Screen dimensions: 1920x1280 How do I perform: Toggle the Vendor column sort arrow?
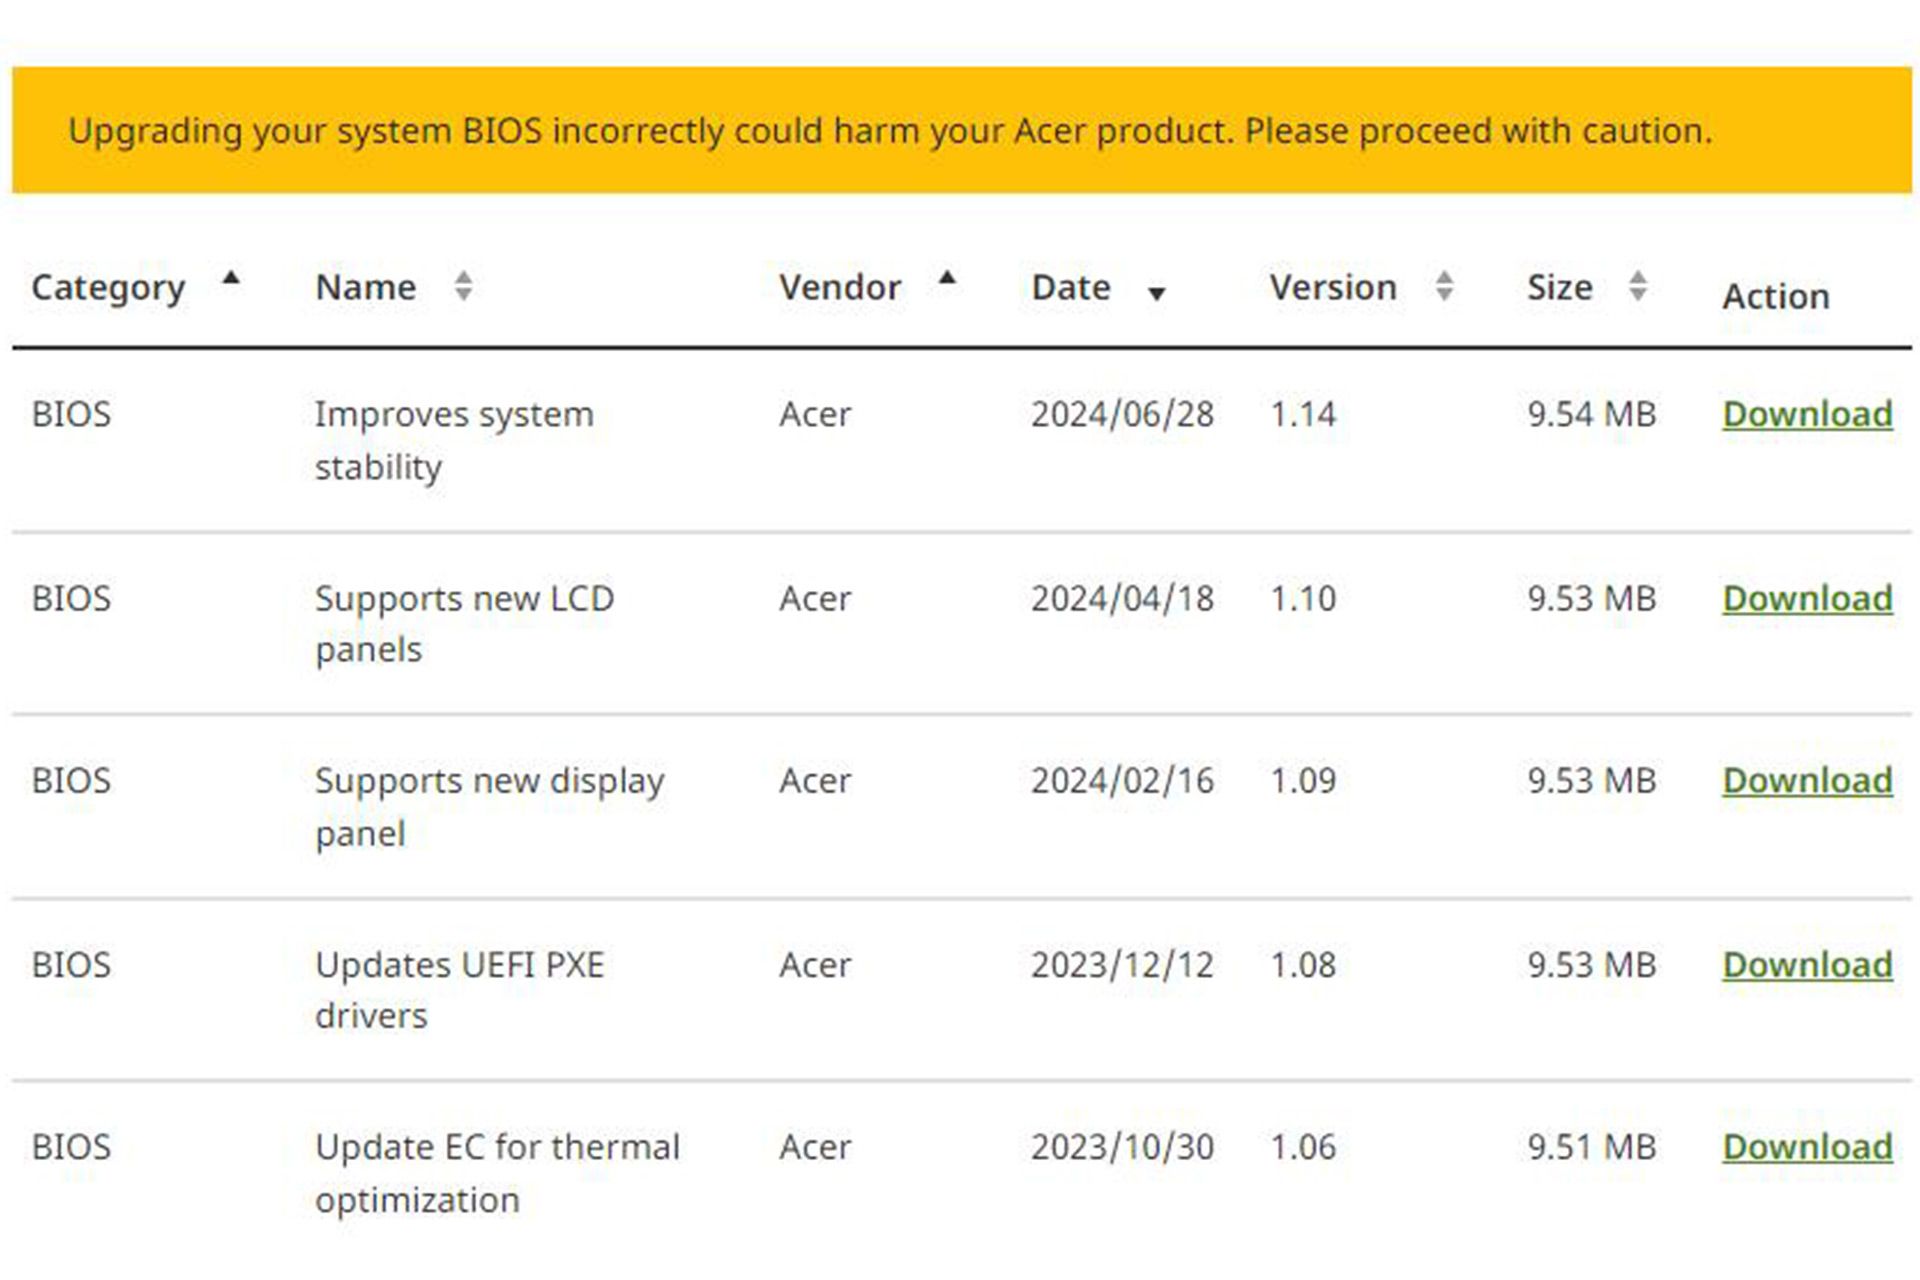pos(947,279)
